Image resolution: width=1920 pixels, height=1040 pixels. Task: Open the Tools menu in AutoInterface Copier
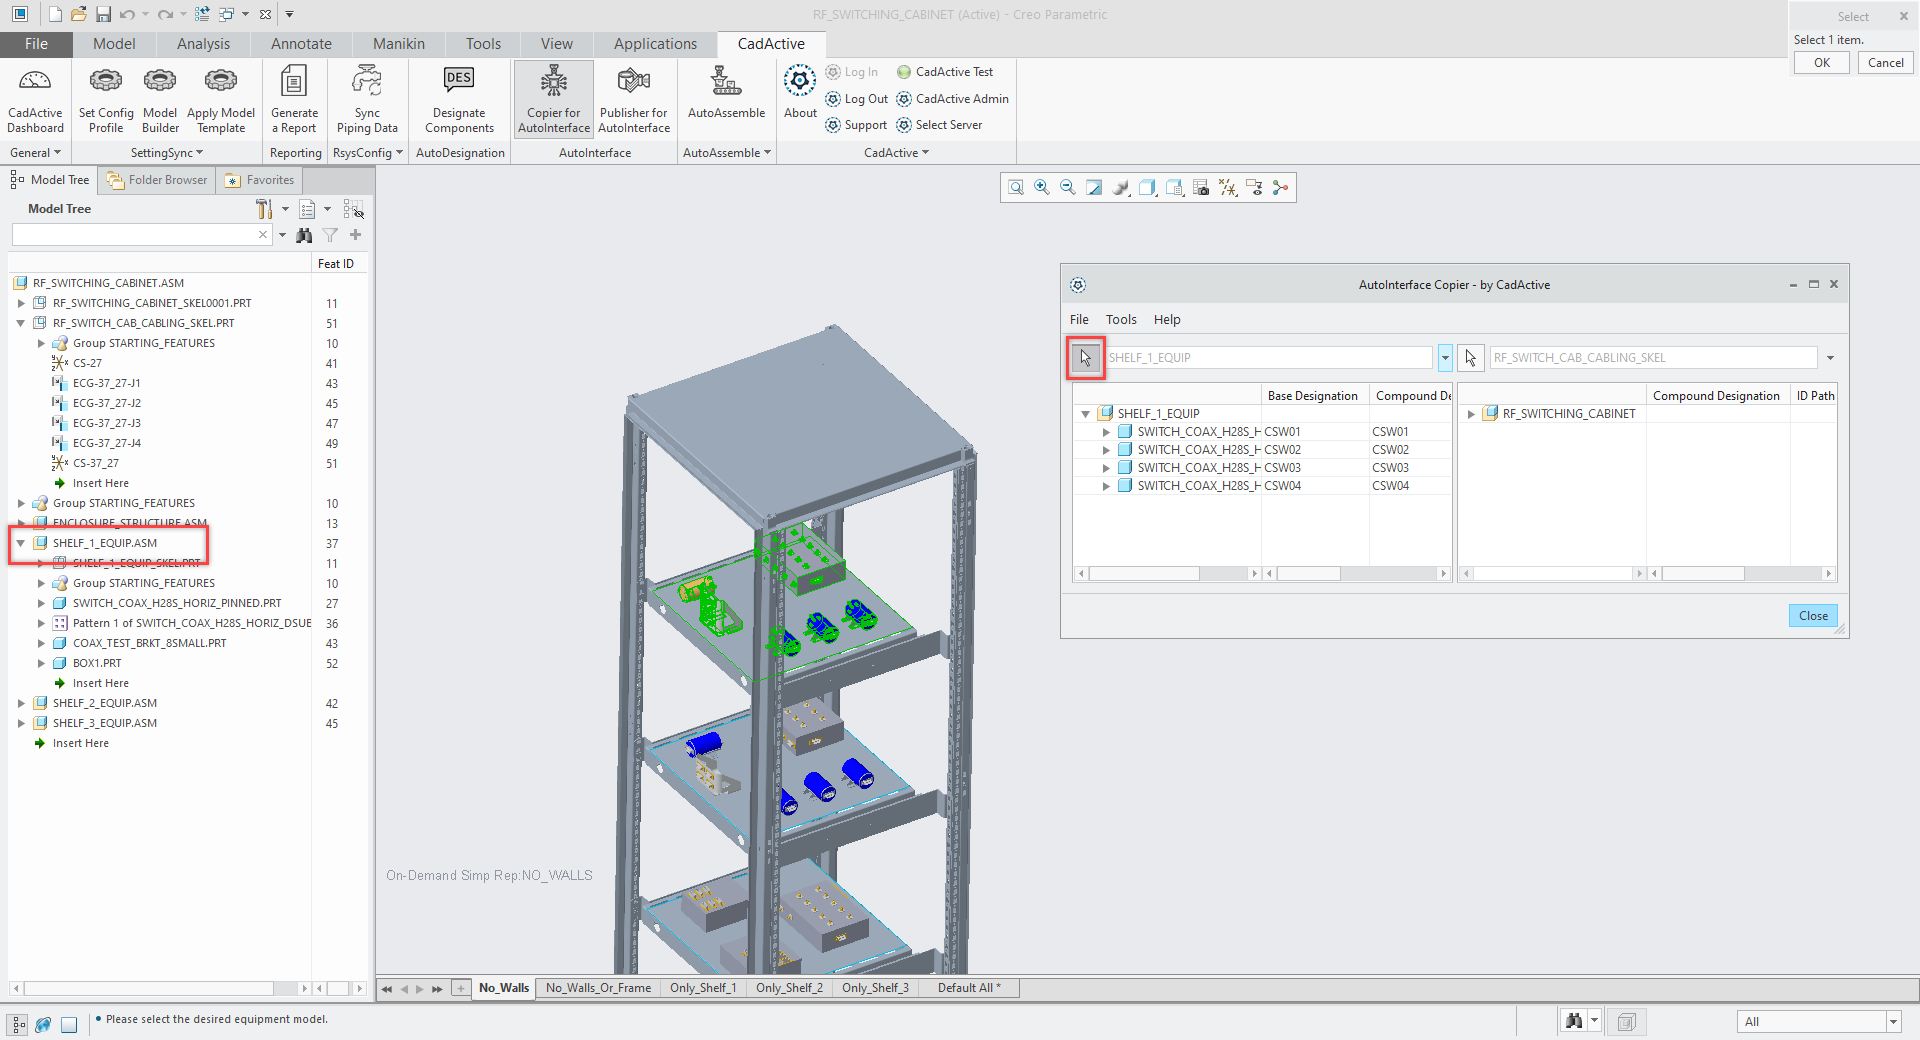(x=1121, y=320)
